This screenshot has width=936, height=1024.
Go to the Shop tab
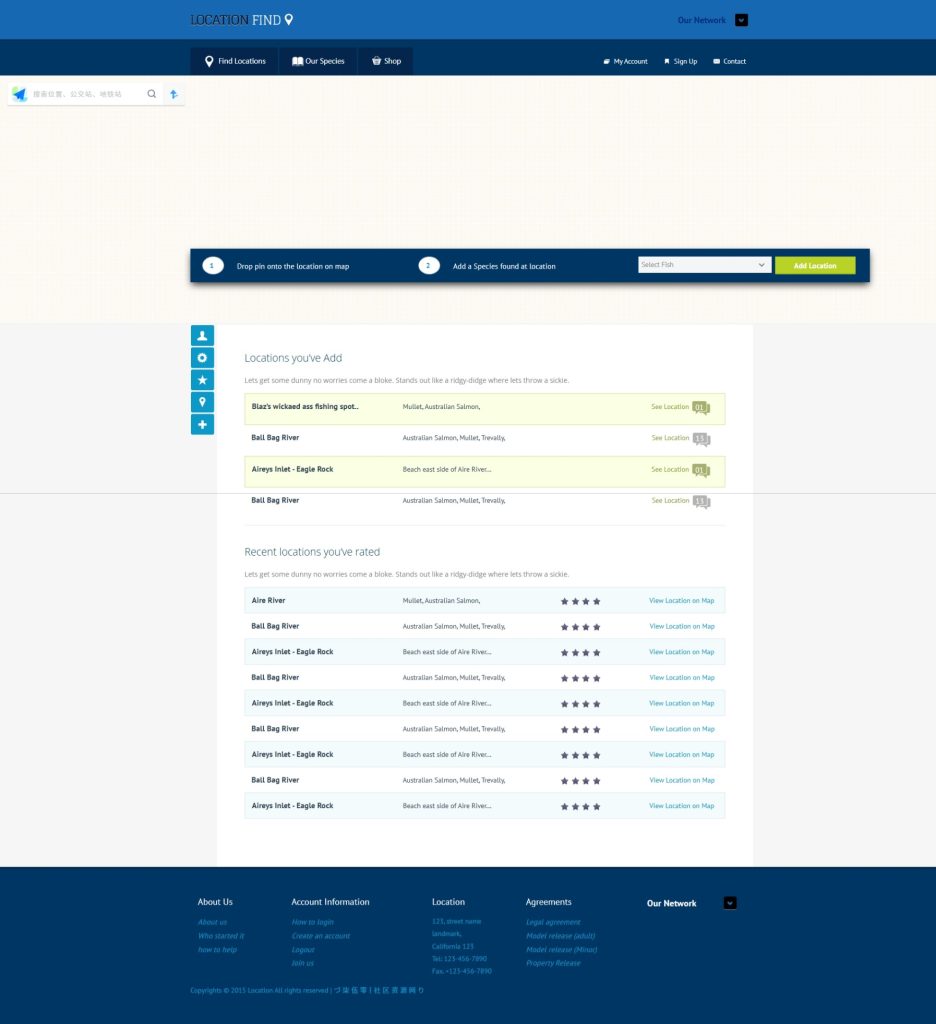pyautogui.click(x=386, y=61)
